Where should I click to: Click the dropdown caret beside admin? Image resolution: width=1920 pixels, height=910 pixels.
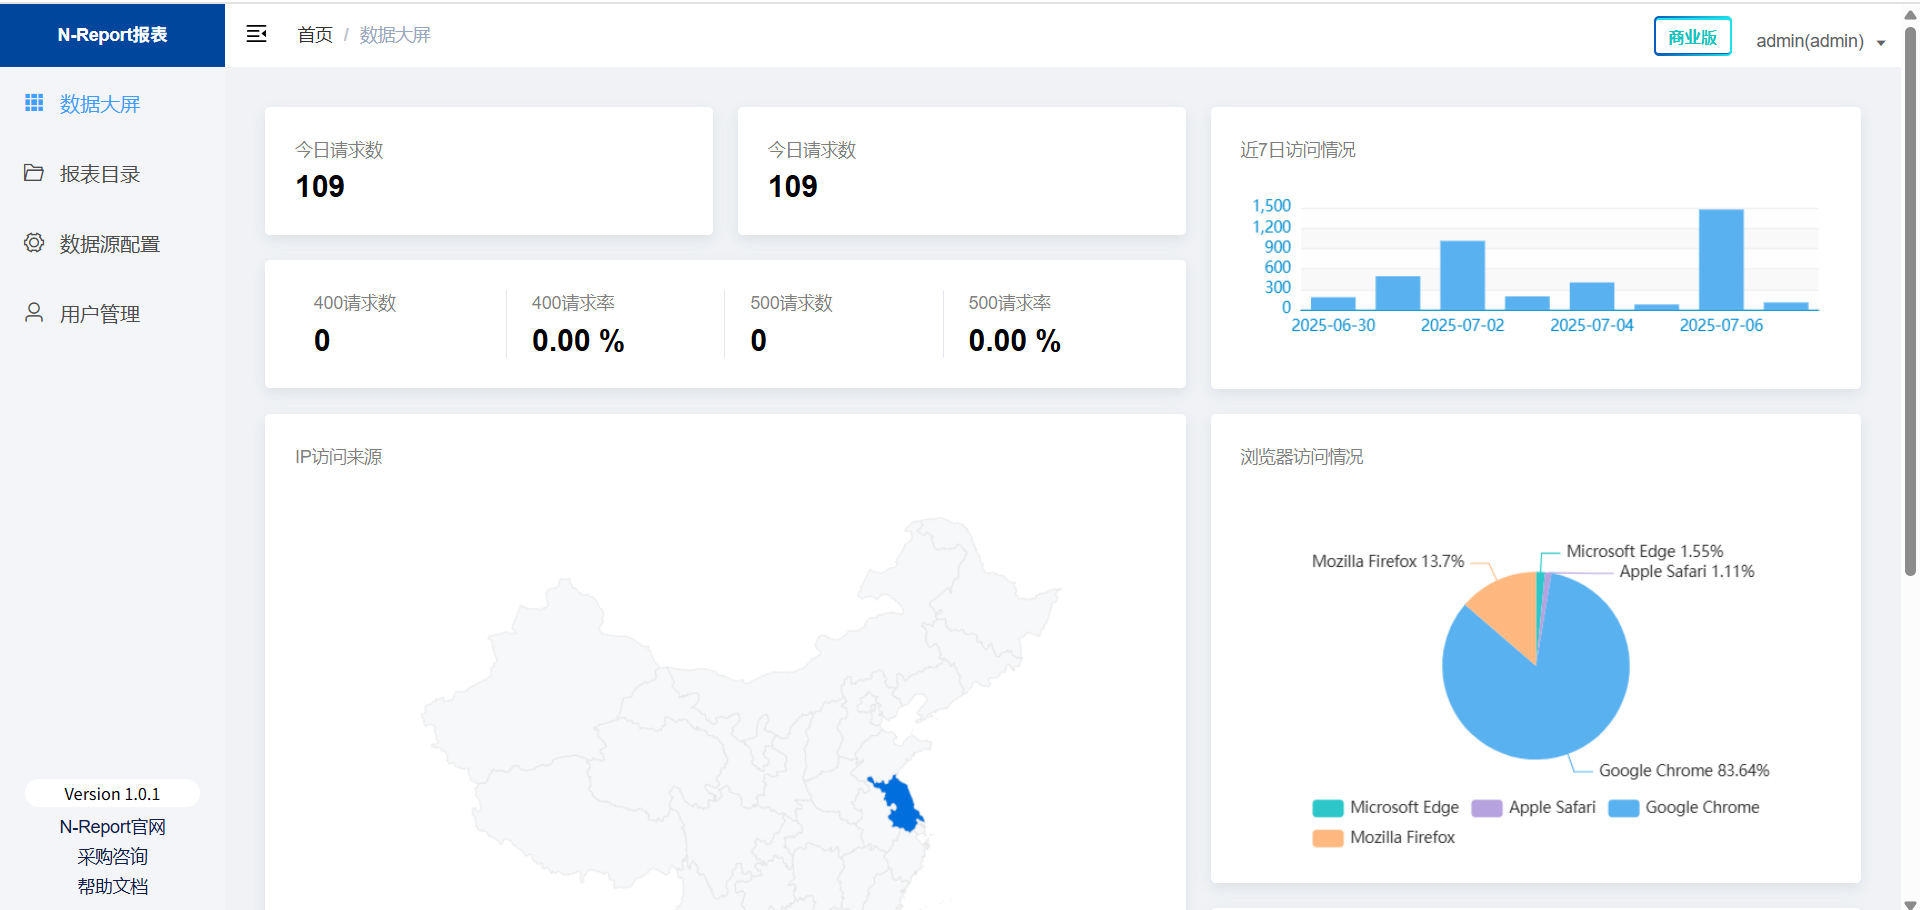point(1881,43)
